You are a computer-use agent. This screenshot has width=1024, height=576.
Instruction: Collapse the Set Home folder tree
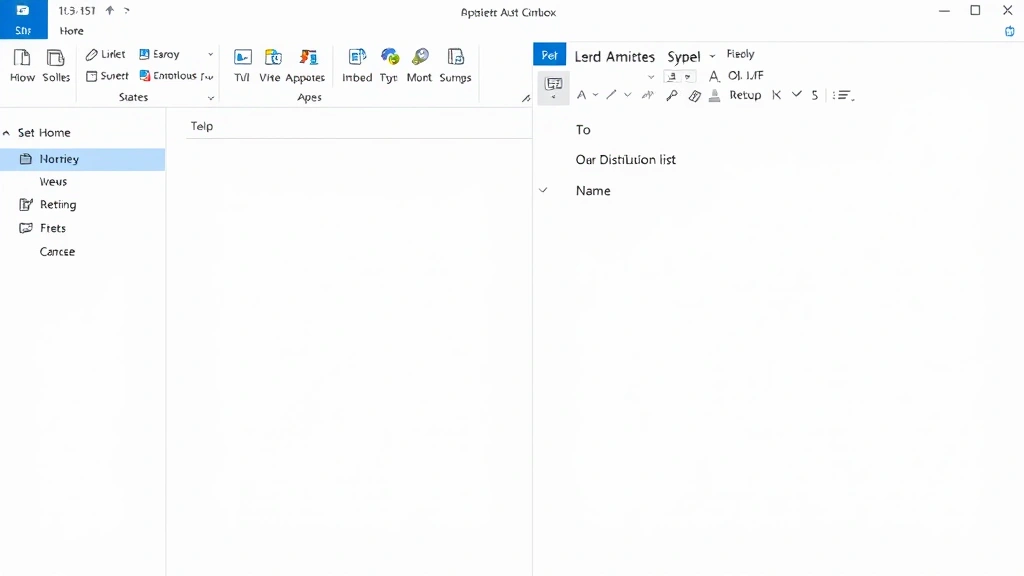click(7, 133)
